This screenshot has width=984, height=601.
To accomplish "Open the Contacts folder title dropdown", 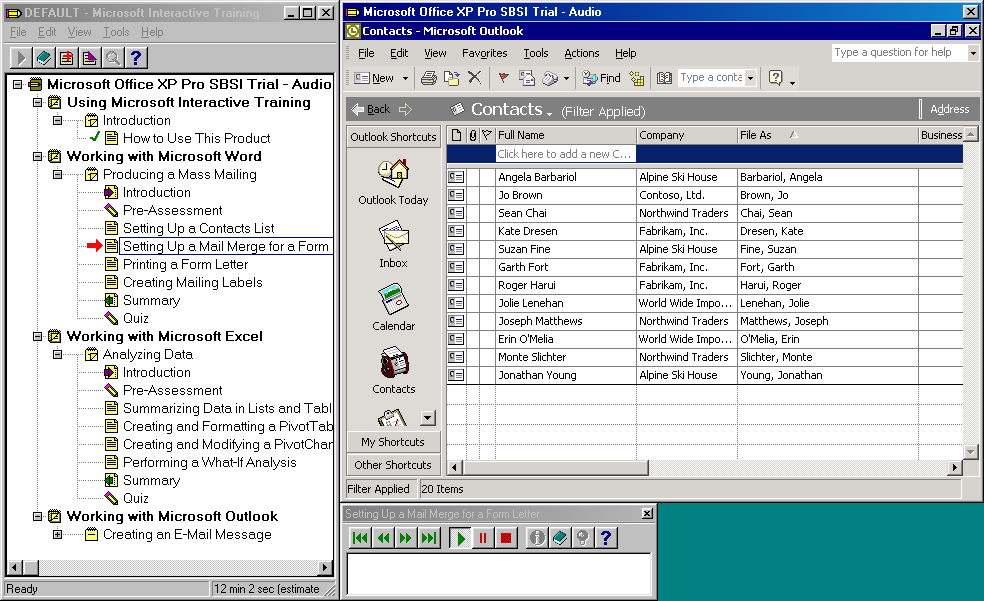I will [x=549, y=112].
